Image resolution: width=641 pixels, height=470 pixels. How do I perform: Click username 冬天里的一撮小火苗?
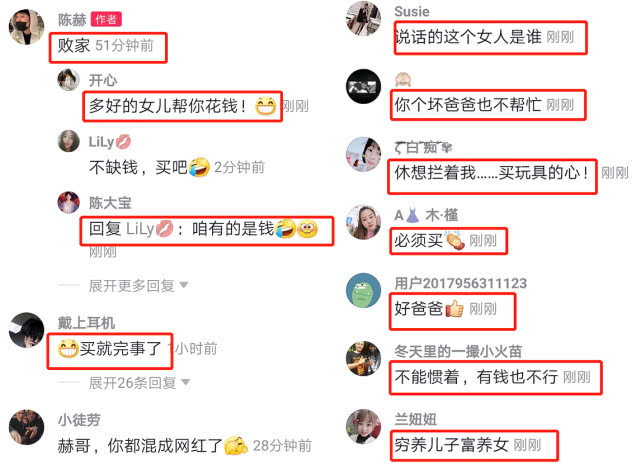458,351
